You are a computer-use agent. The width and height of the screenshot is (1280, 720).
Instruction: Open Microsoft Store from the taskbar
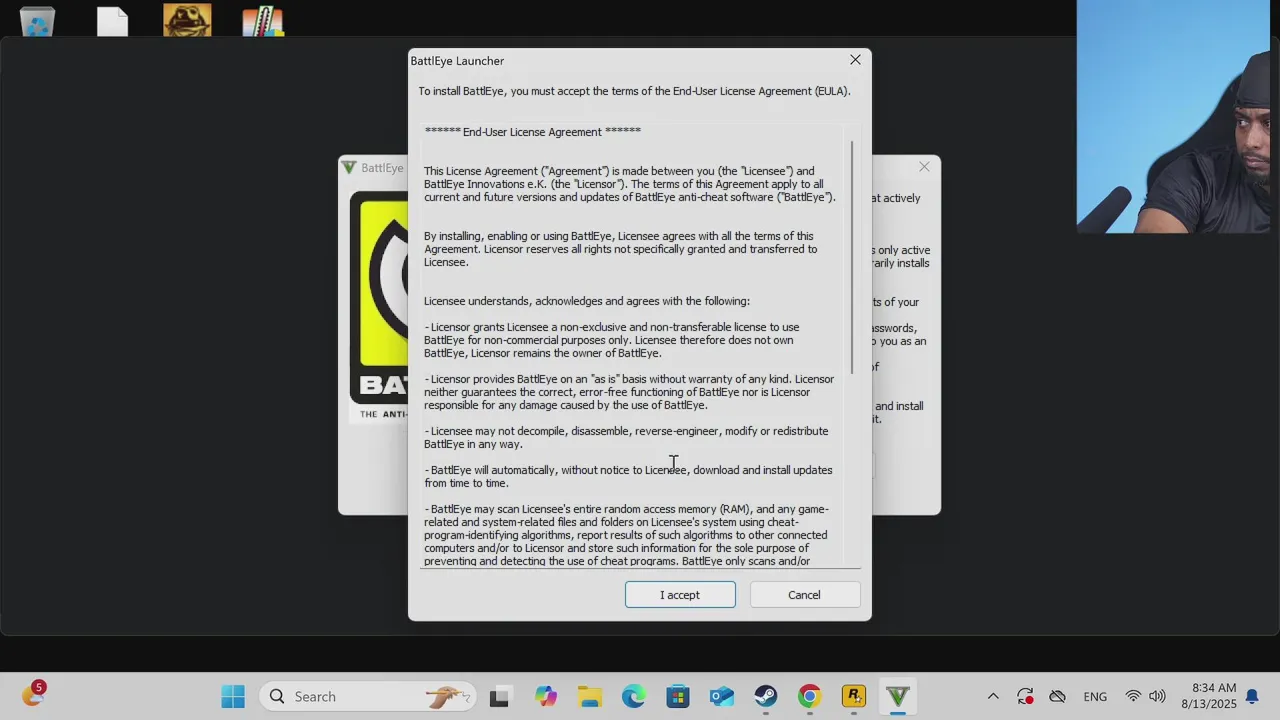[678, 696]
